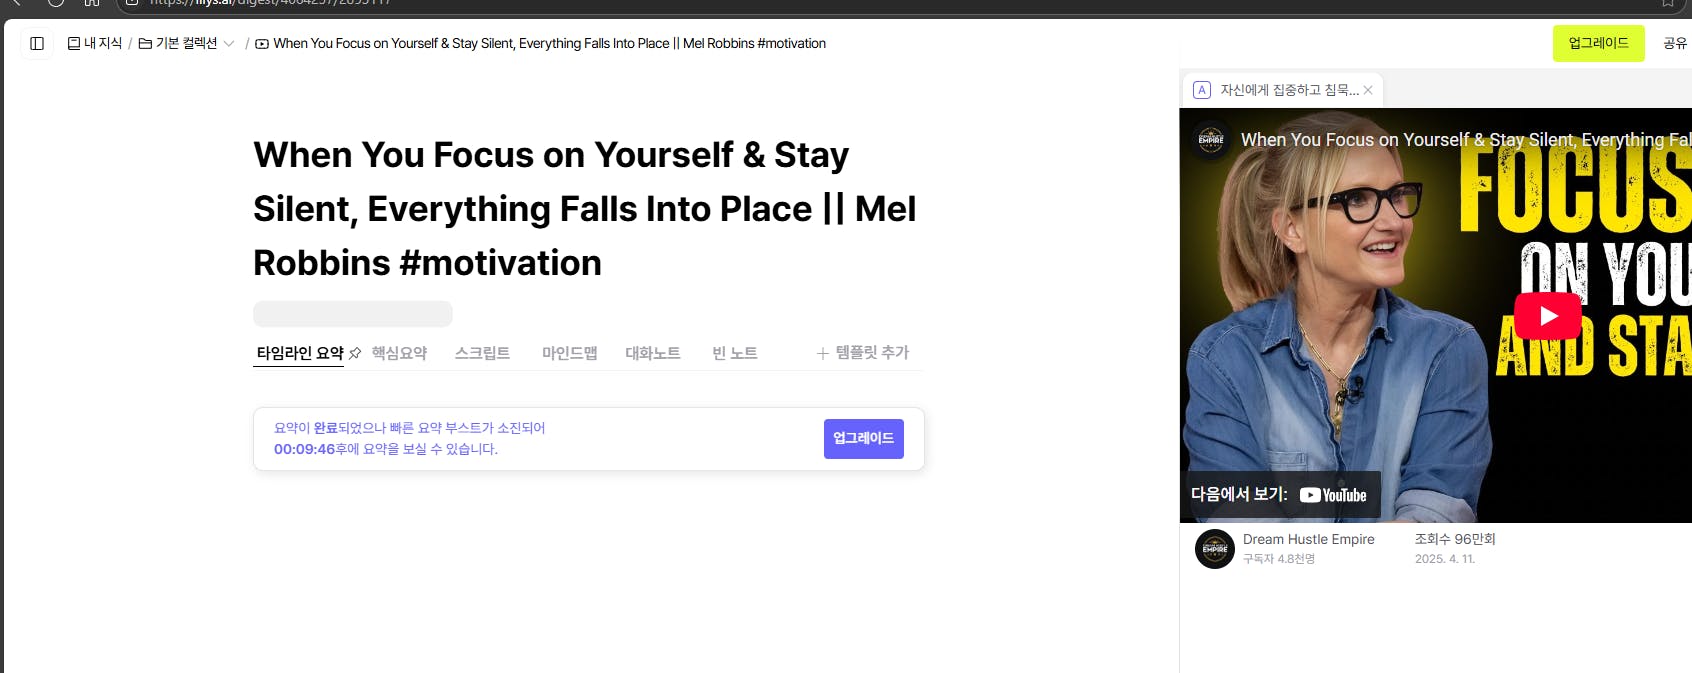The height and width of the screenshot is (673, 1692).
Task: Click 템플릿 추가 to add a template
Action: pyautogui.click(x=862, y=353)
